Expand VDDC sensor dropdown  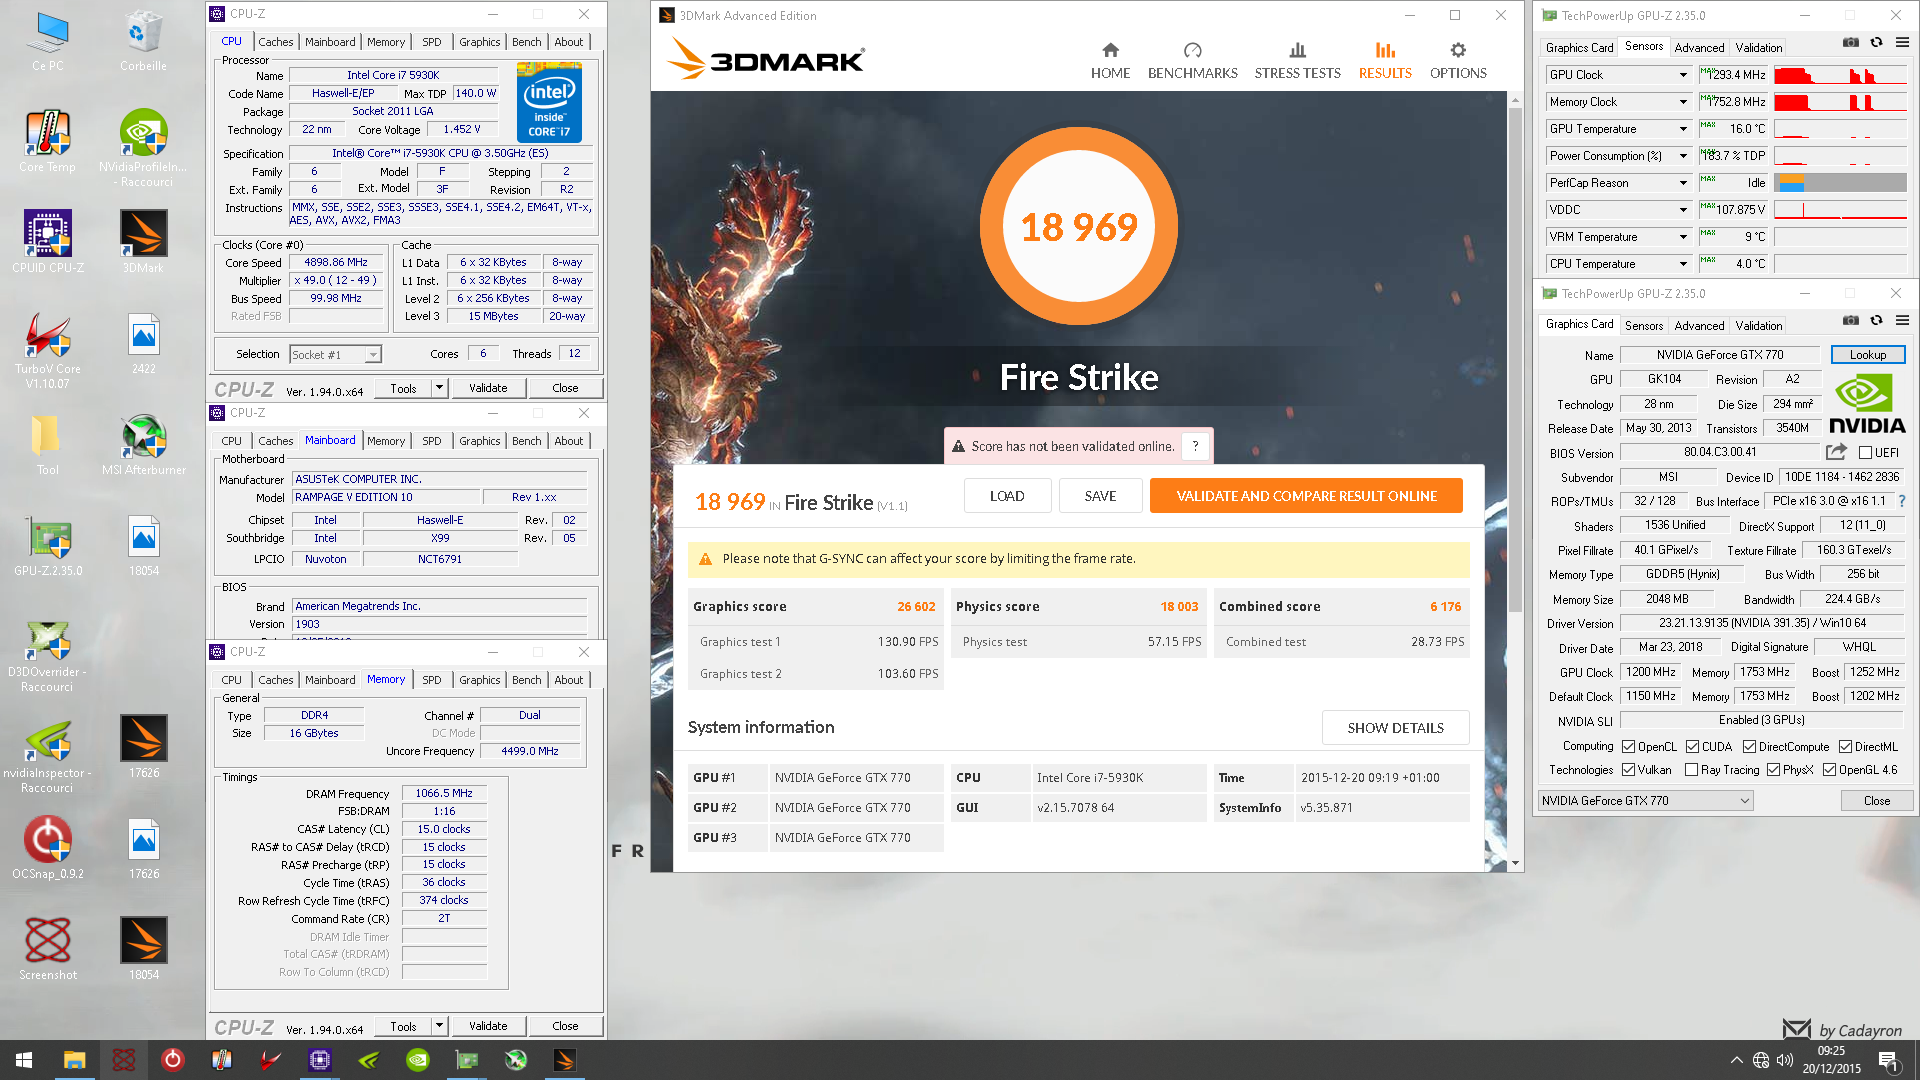pos(1683,210)
